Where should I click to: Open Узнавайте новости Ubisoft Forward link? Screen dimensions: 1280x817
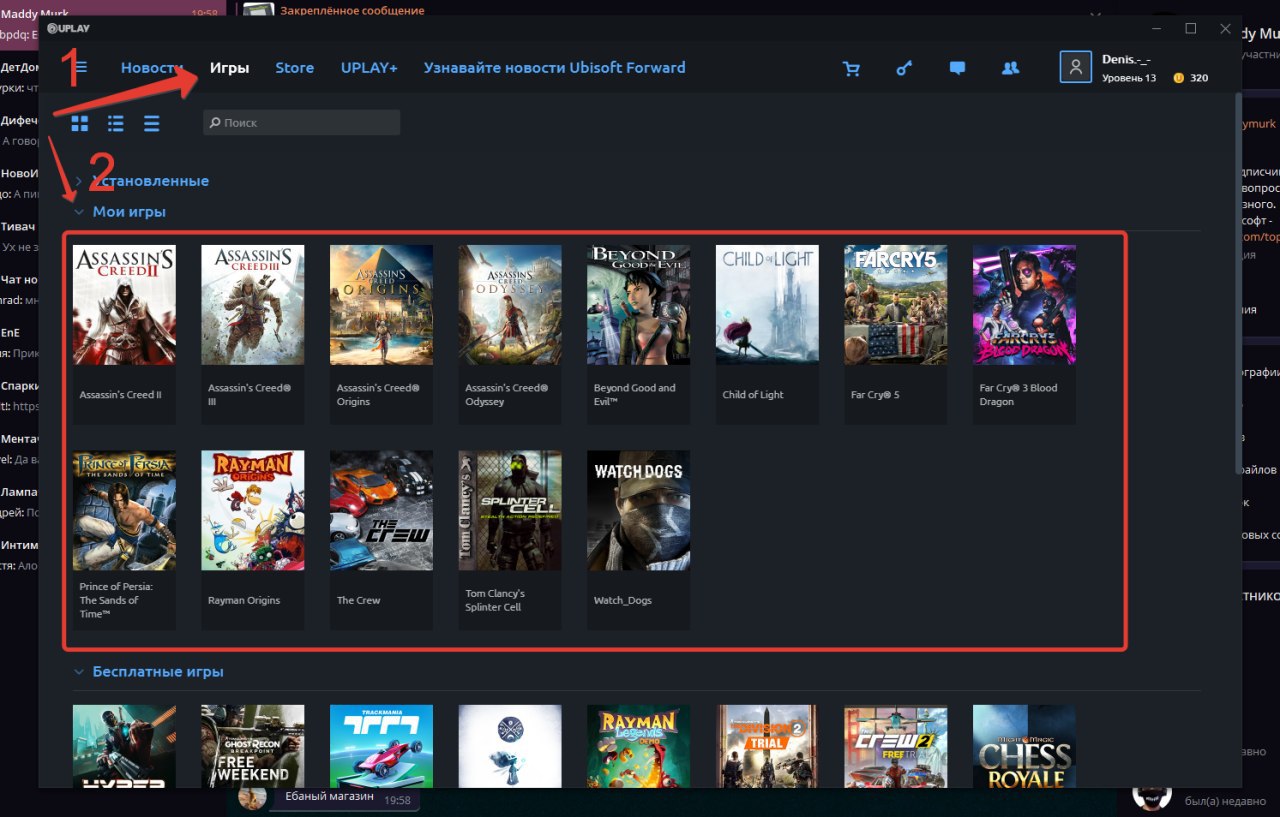tap(554, 68)
